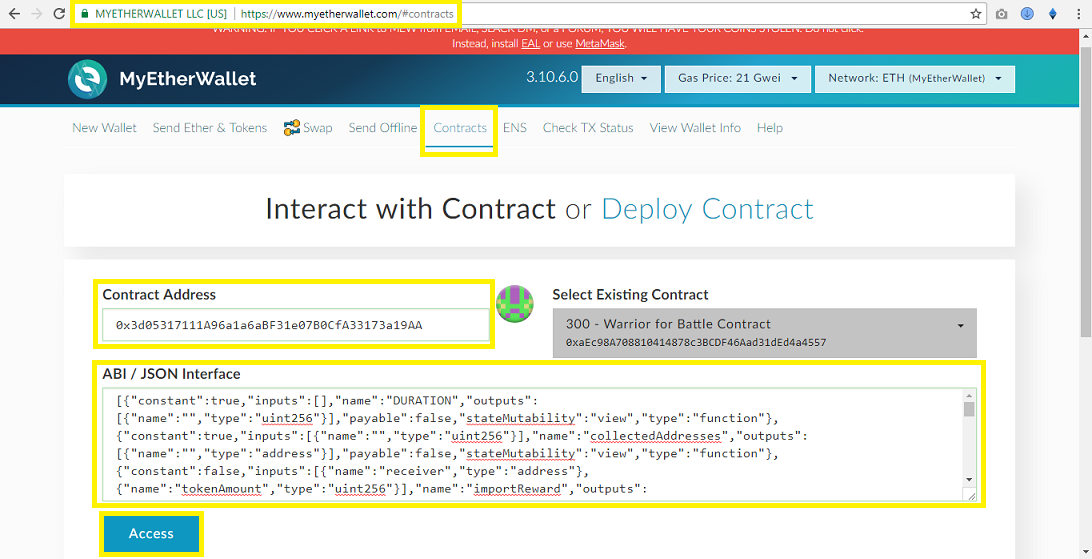Image resolution: width=1092 pixels, height=559 pixels.
Task: Click the browser page scroll-up arrow
Action: tap(1086, 35)
